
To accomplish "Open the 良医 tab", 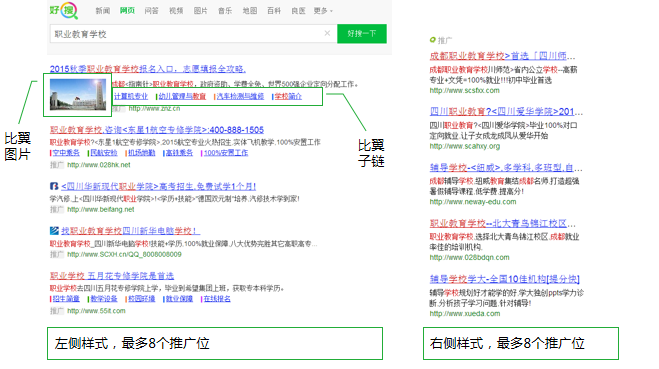I will pos(298,11).
